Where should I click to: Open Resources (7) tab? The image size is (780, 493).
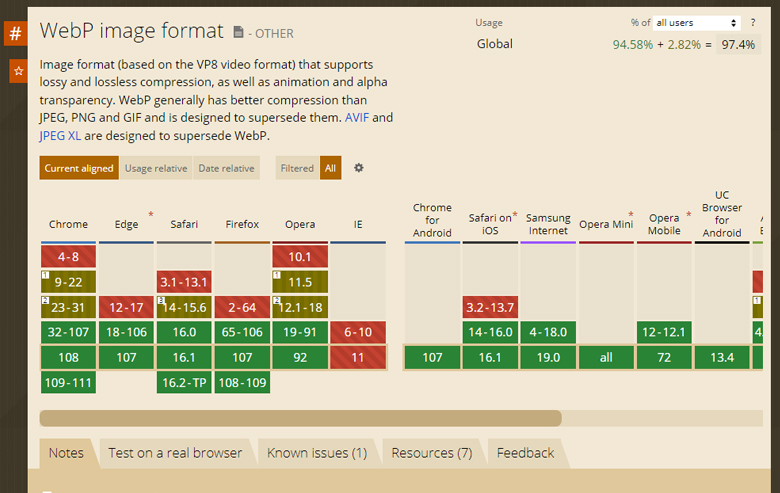coord(432,453)
